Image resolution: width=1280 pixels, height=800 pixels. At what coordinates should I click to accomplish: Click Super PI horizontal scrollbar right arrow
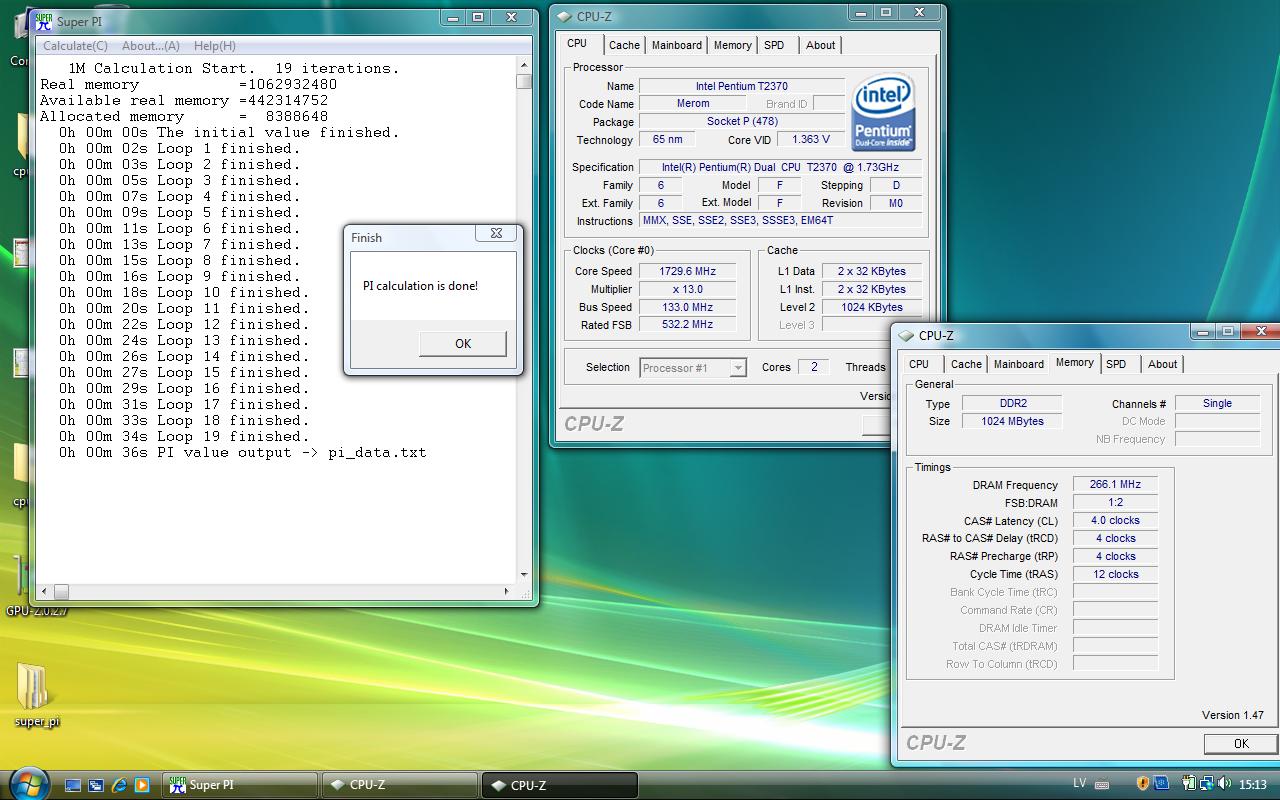(507, 591)
